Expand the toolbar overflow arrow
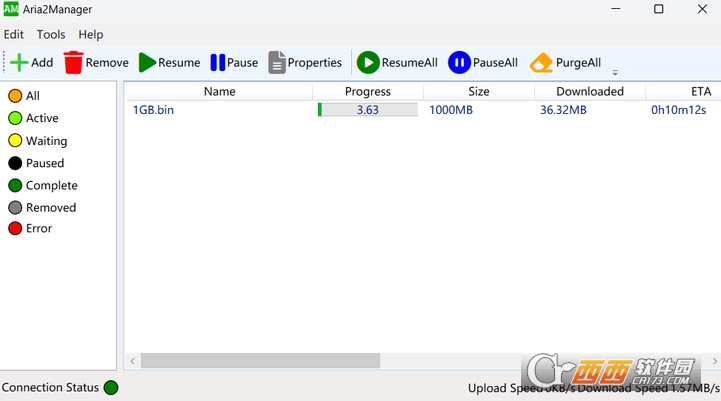The image size is (721, 401). [615, 73]
